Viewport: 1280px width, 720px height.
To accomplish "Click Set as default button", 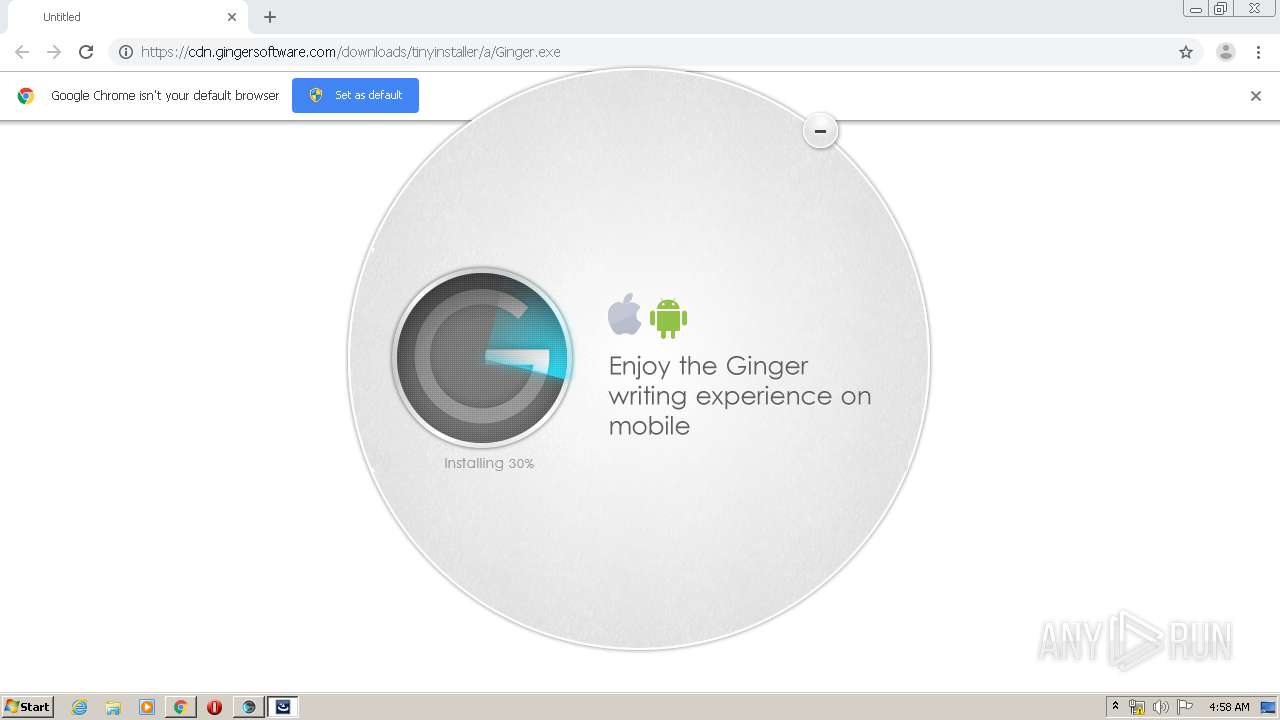I will coord(355,95).
